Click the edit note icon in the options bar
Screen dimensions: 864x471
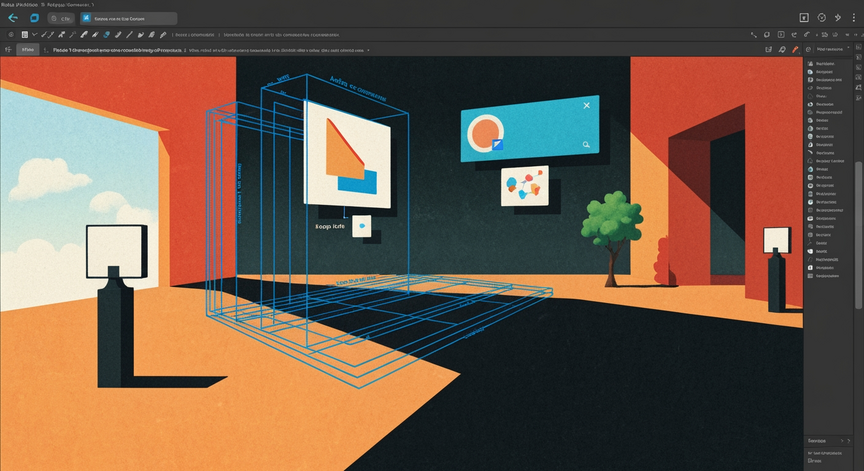click(769, 50)
